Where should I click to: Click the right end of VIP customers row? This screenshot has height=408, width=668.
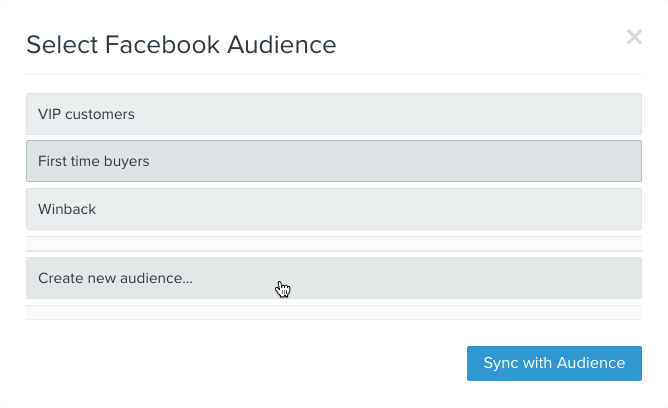(x=620, y=114)
